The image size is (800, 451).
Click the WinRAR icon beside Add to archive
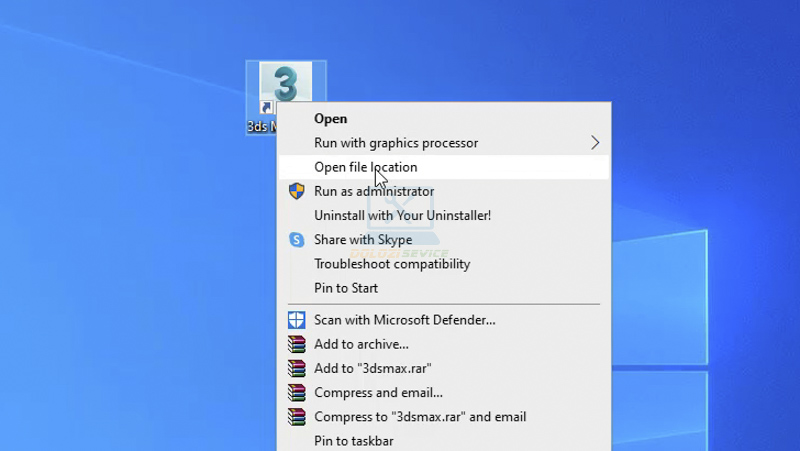(296, 344)
